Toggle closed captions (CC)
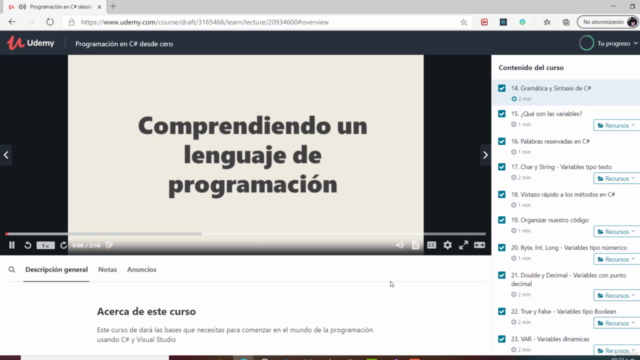640x360 pixels. [431, 245]
